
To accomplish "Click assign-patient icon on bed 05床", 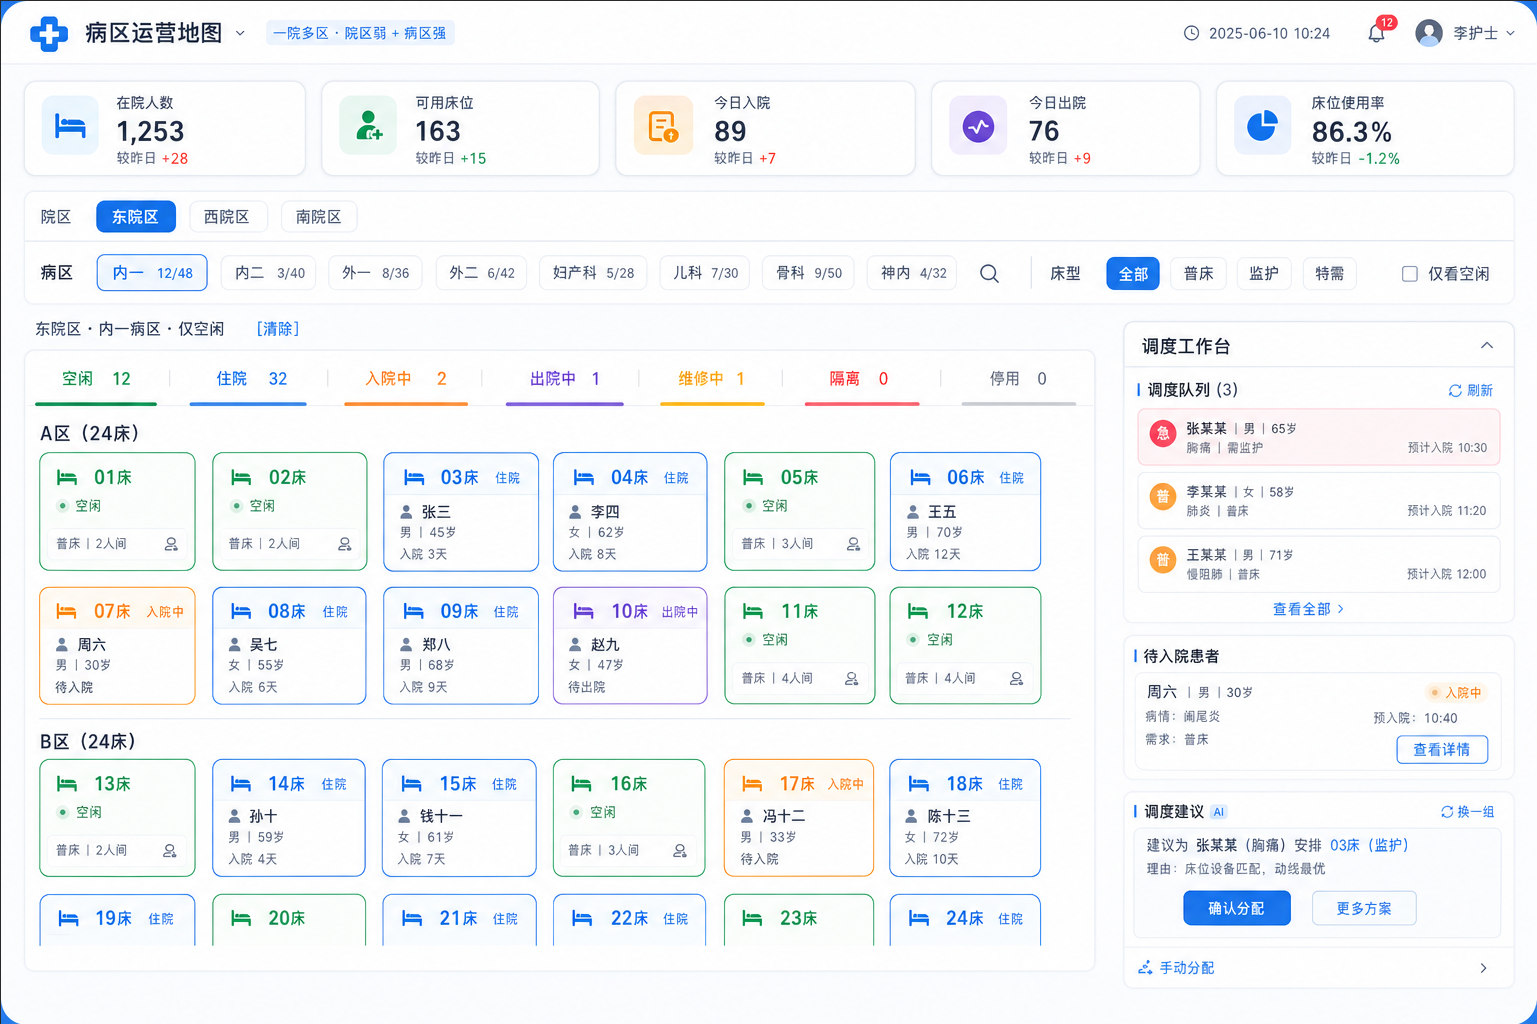I will tap(853, 544).
